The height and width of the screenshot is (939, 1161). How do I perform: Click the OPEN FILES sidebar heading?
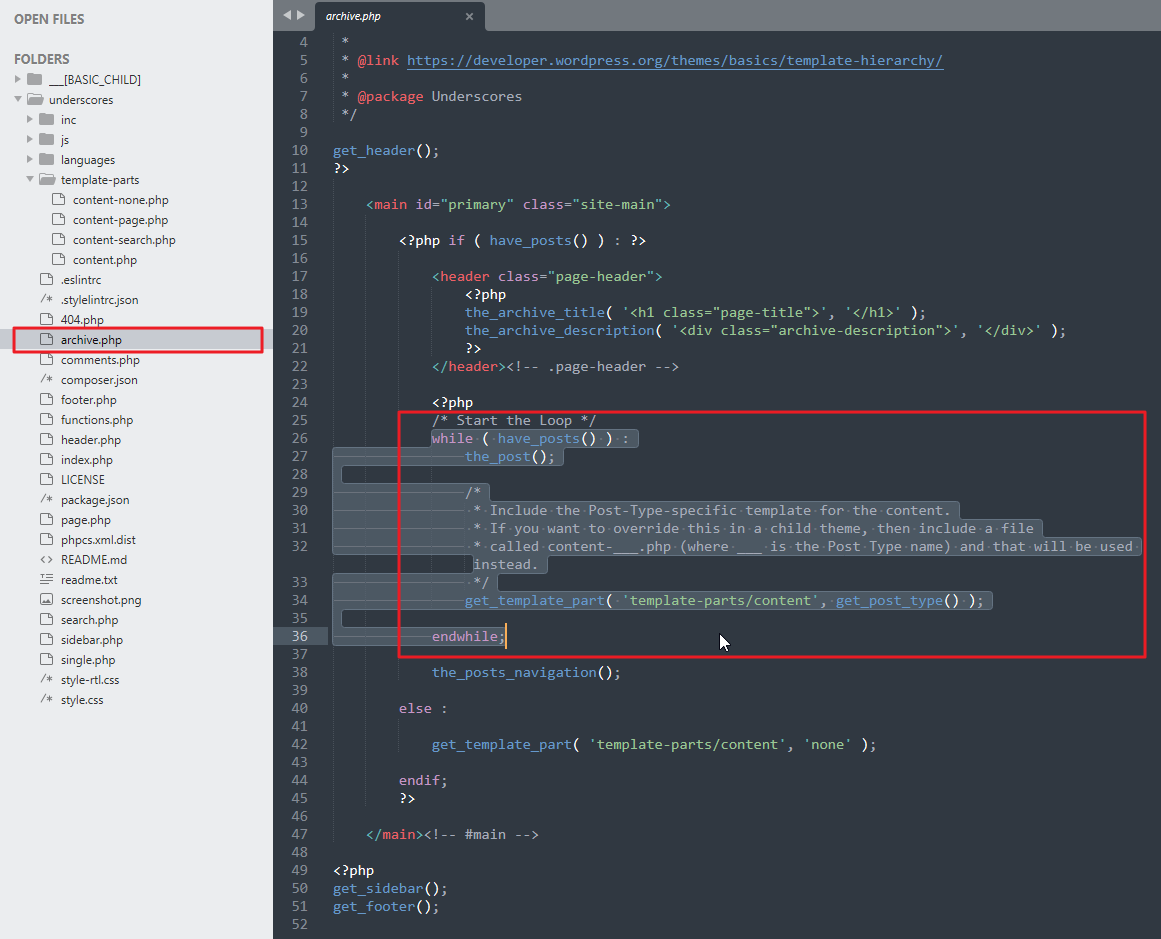click(x=49, y=19)
